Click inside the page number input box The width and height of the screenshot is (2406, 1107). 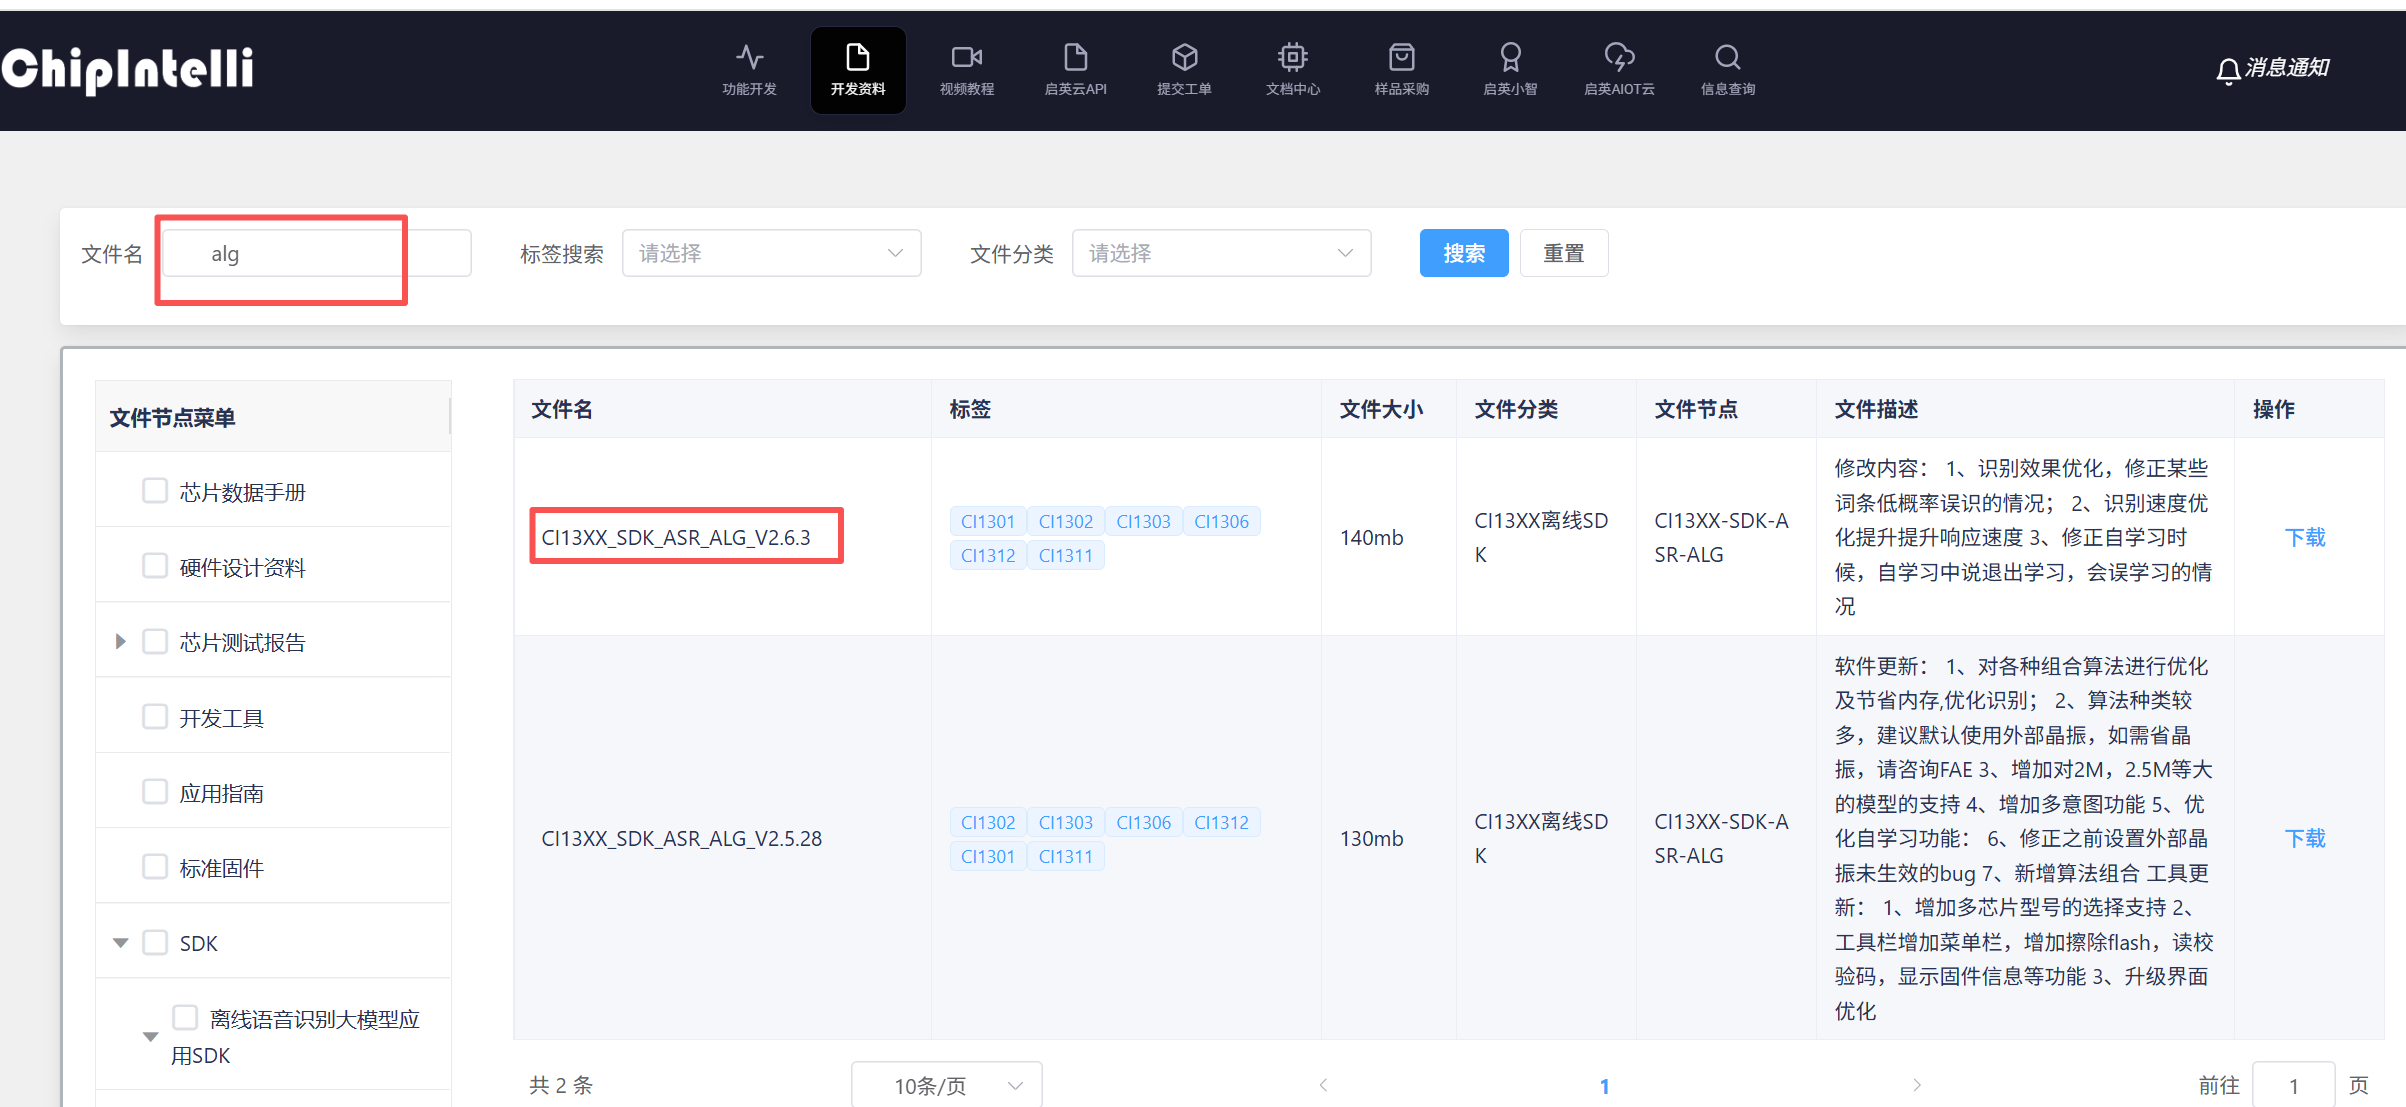pos(2293,1084)
